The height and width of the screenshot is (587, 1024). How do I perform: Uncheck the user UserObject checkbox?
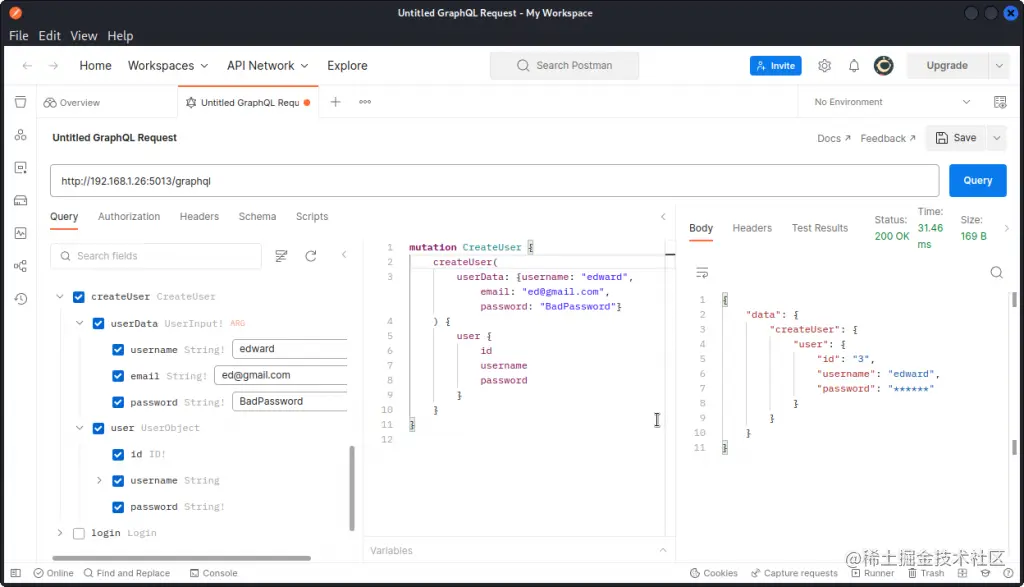(x=98, y=428)
